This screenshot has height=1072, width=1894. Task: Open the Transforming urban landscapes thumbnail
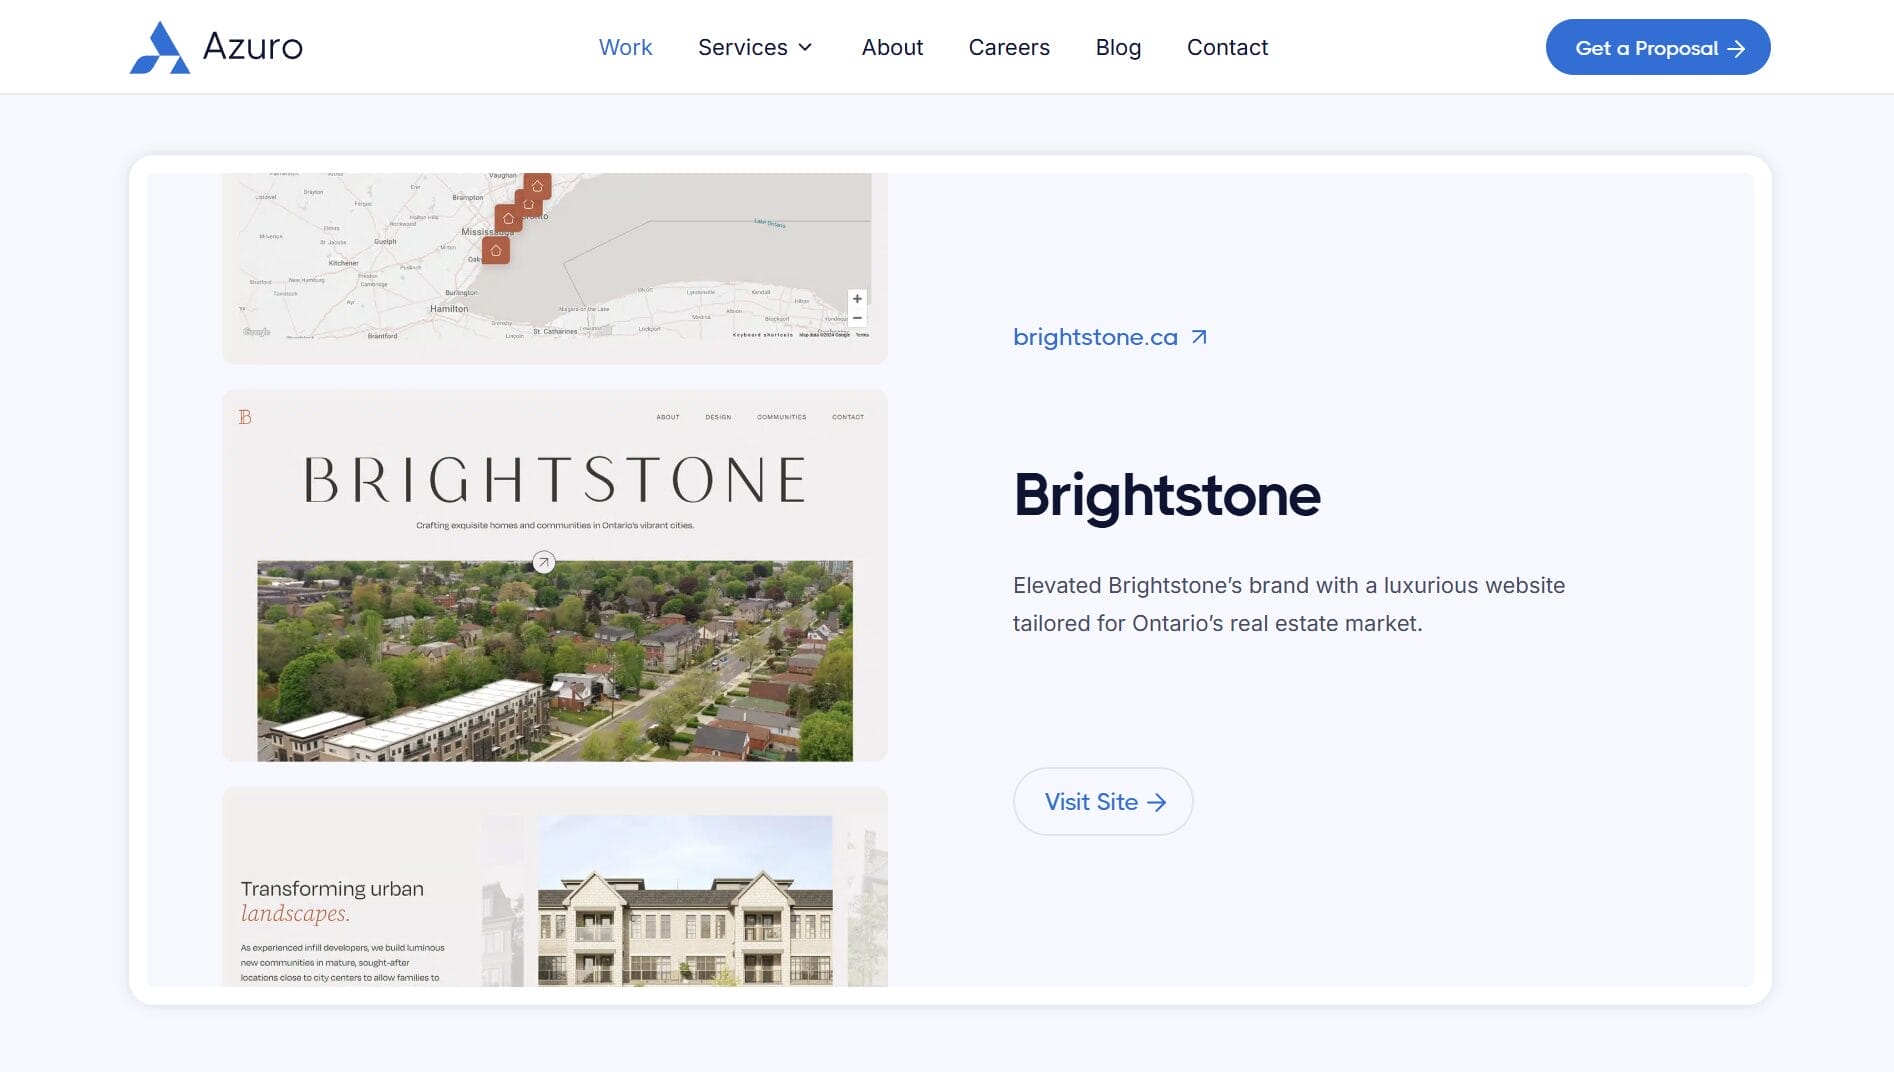(x=555, y=887)
